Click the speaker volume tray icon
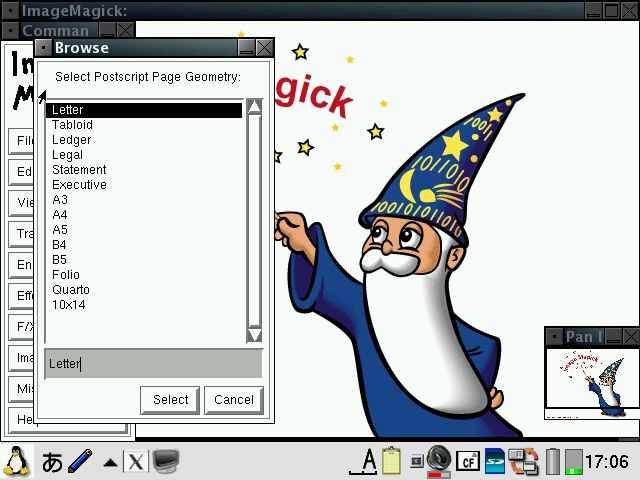640x480 pixels. 438,460
